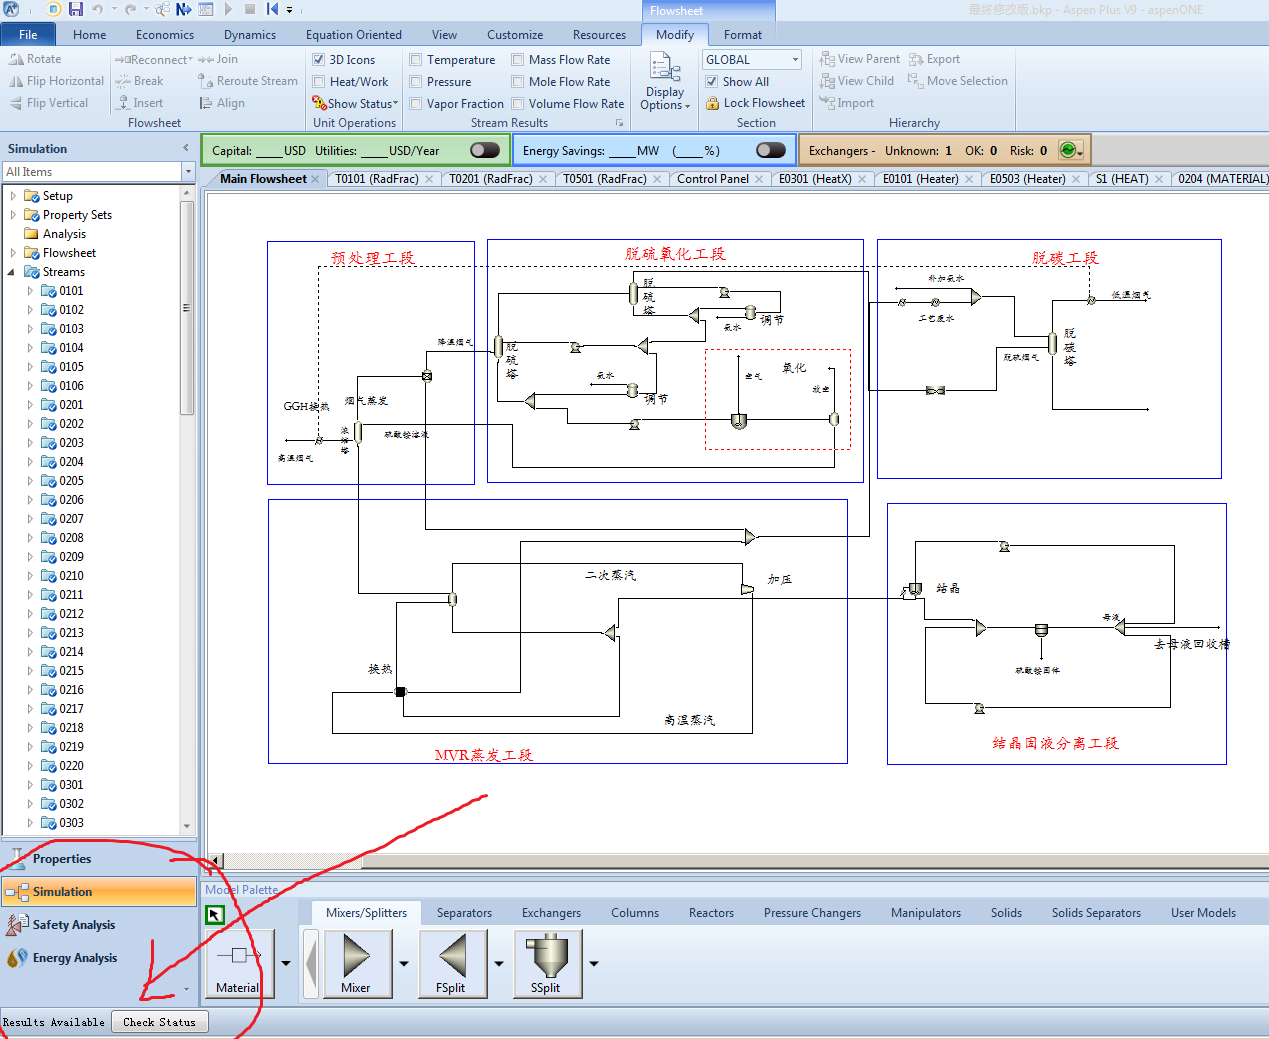Image resolution: width=1269 pixels, height=1039 pixels.
Task: Click Flip Horizontal tool
Action: 56,81
